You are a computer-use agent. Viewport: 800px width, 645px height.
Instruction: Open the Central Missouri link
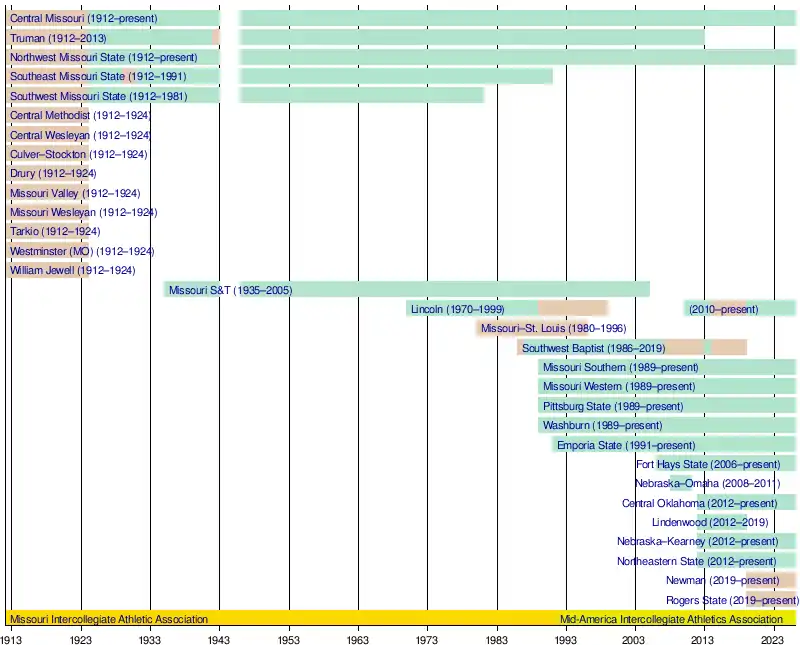point(47,19)
